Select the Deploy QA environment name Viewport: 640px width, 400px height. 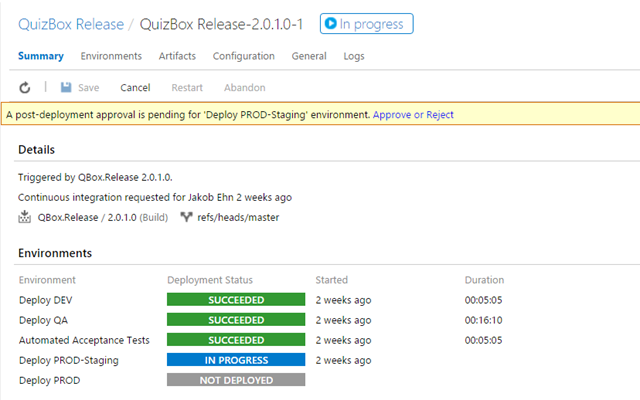pyautogui.click(x=43, y=320)
